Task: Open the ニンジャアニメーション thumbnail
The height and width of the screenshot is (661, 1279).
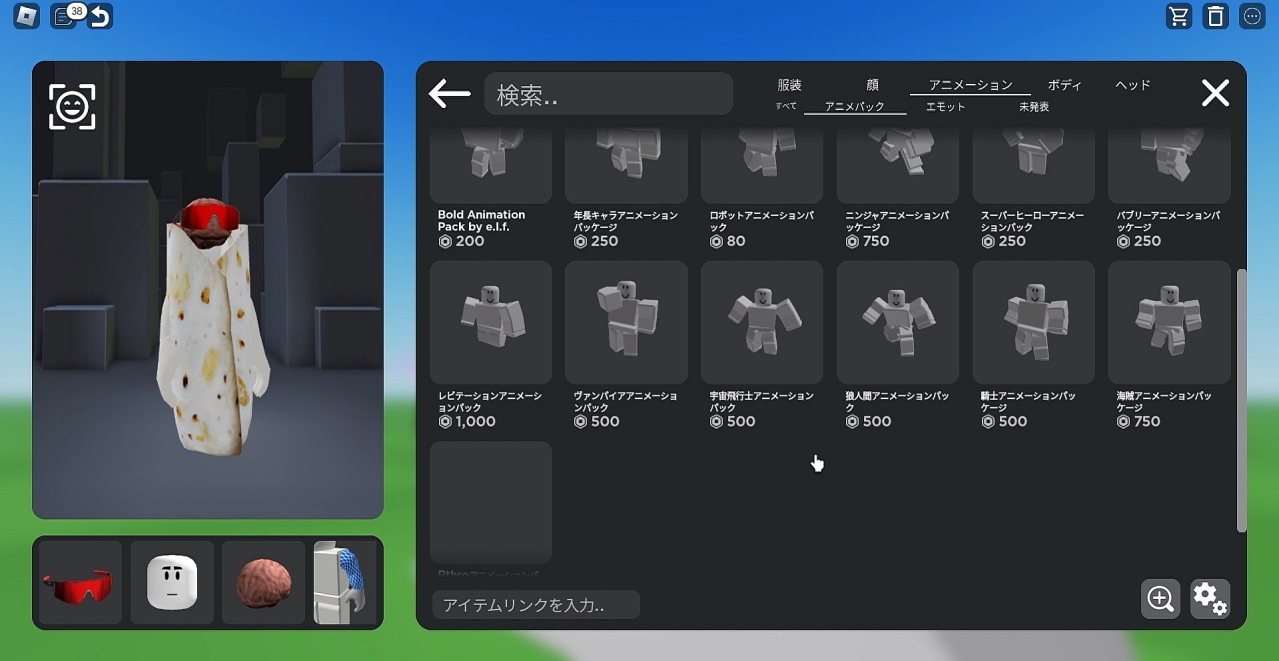Action: 898,166
